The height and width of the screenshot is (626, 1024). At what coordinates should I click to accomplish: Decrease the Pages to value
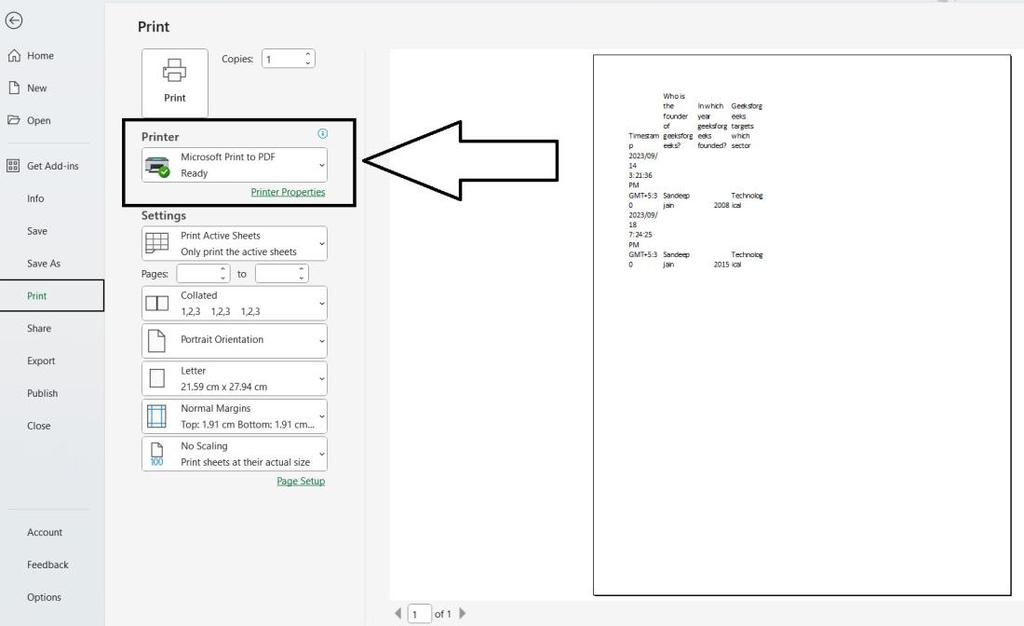pyautogui.click(x=302, y=279)
